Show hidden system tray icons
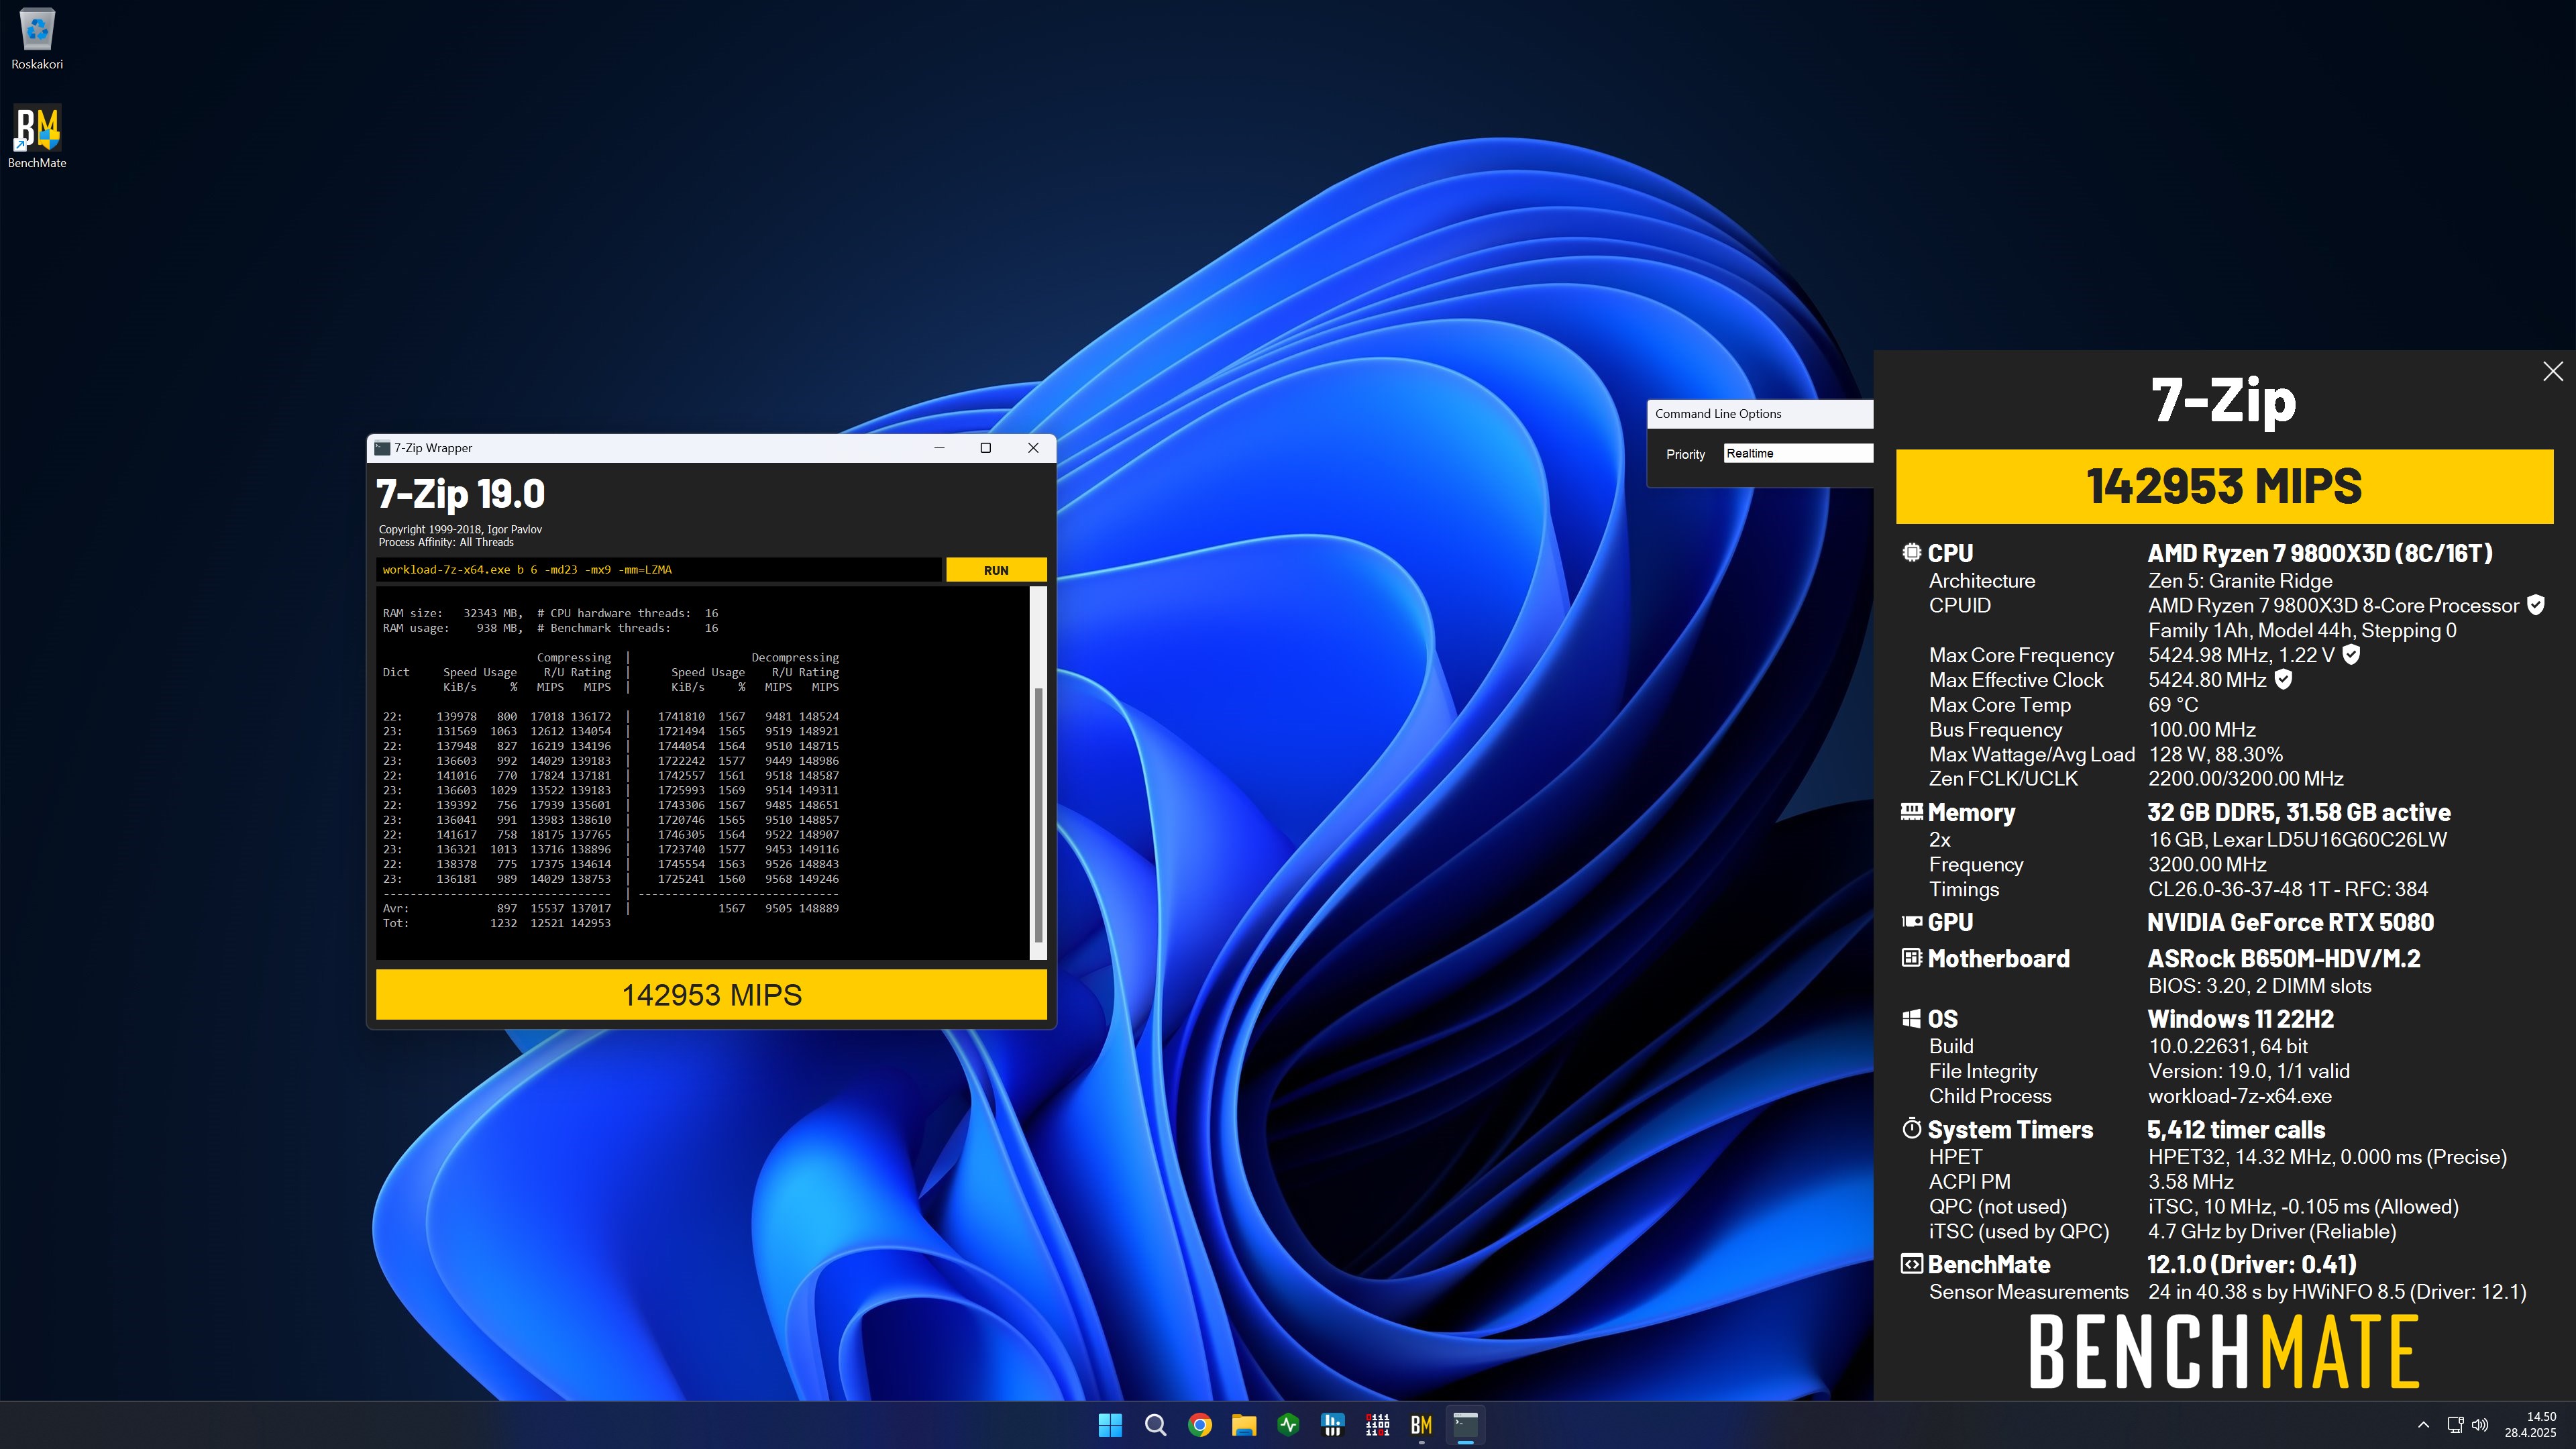The image size is (2576, 1449). 2423,1425
